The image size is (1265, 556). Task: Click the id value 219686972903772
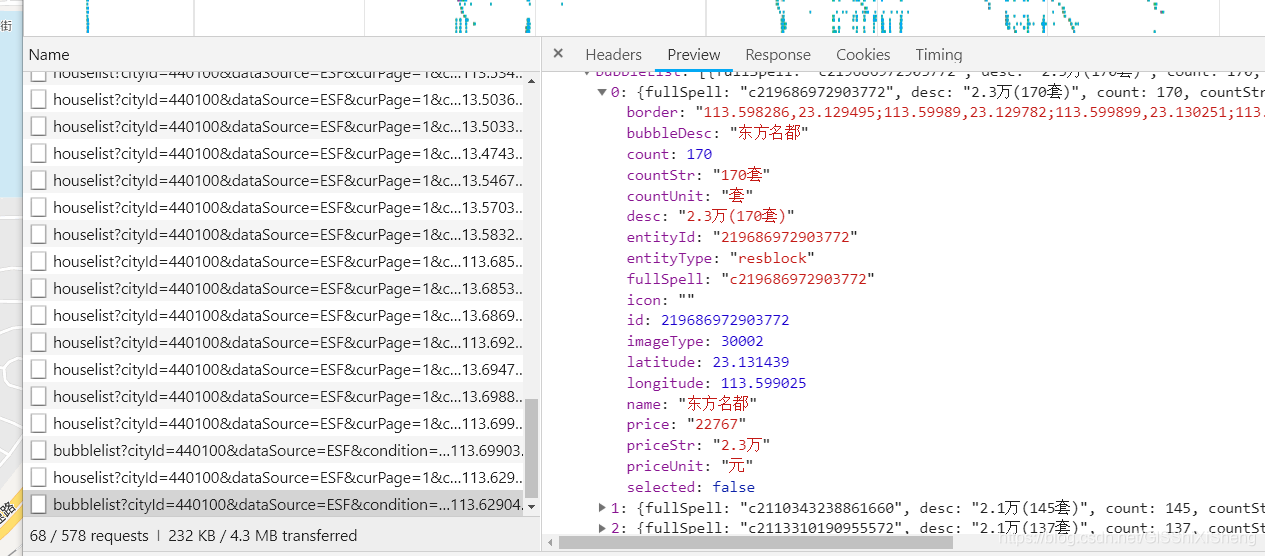(725, 321)
